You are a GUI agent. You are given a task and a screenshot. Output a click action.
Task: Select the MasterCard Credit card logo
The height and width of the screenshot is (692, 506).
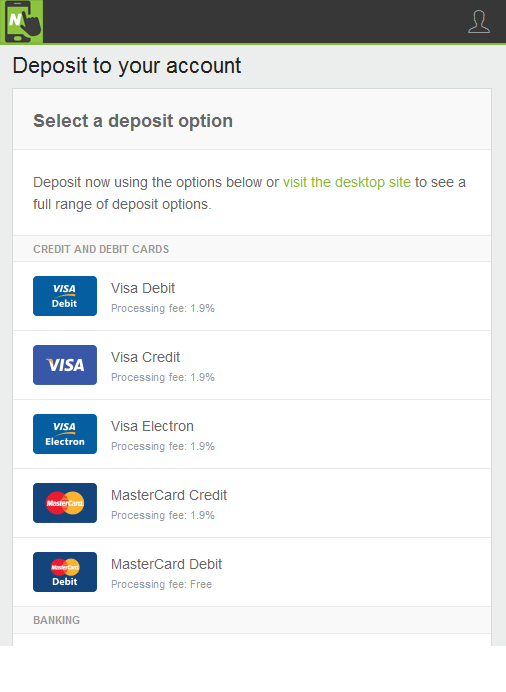tap(65, 503)
